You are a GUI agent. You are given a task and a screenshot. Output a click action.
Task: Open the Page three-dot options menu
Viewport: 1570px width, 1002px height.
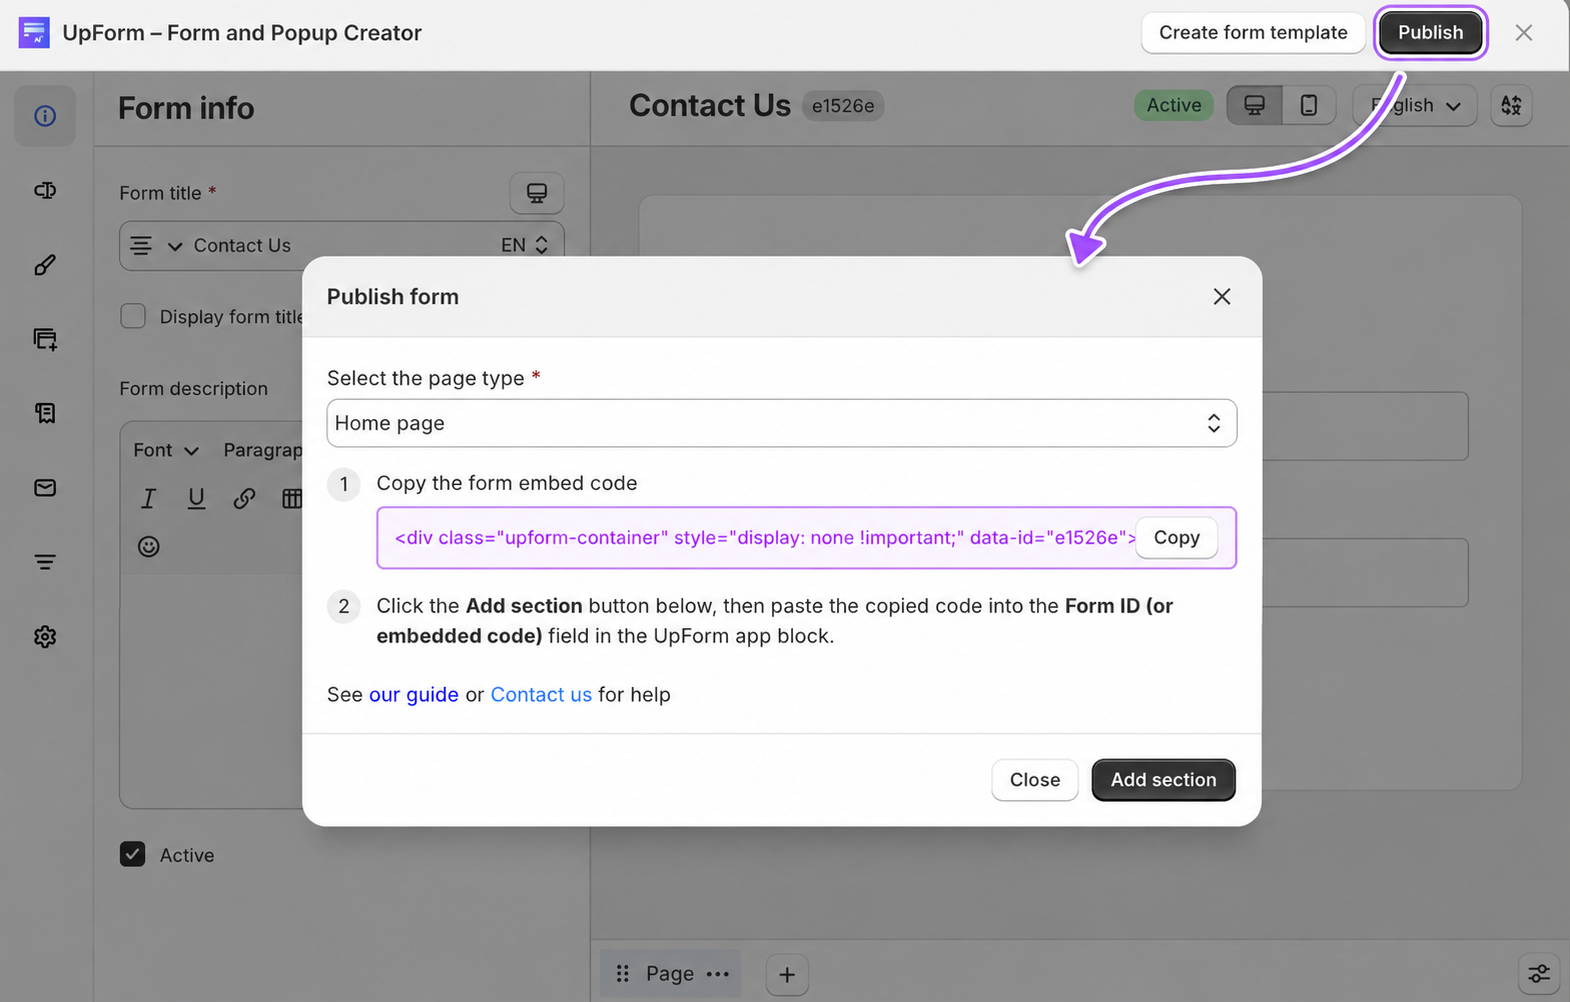(x=718, y=974)
